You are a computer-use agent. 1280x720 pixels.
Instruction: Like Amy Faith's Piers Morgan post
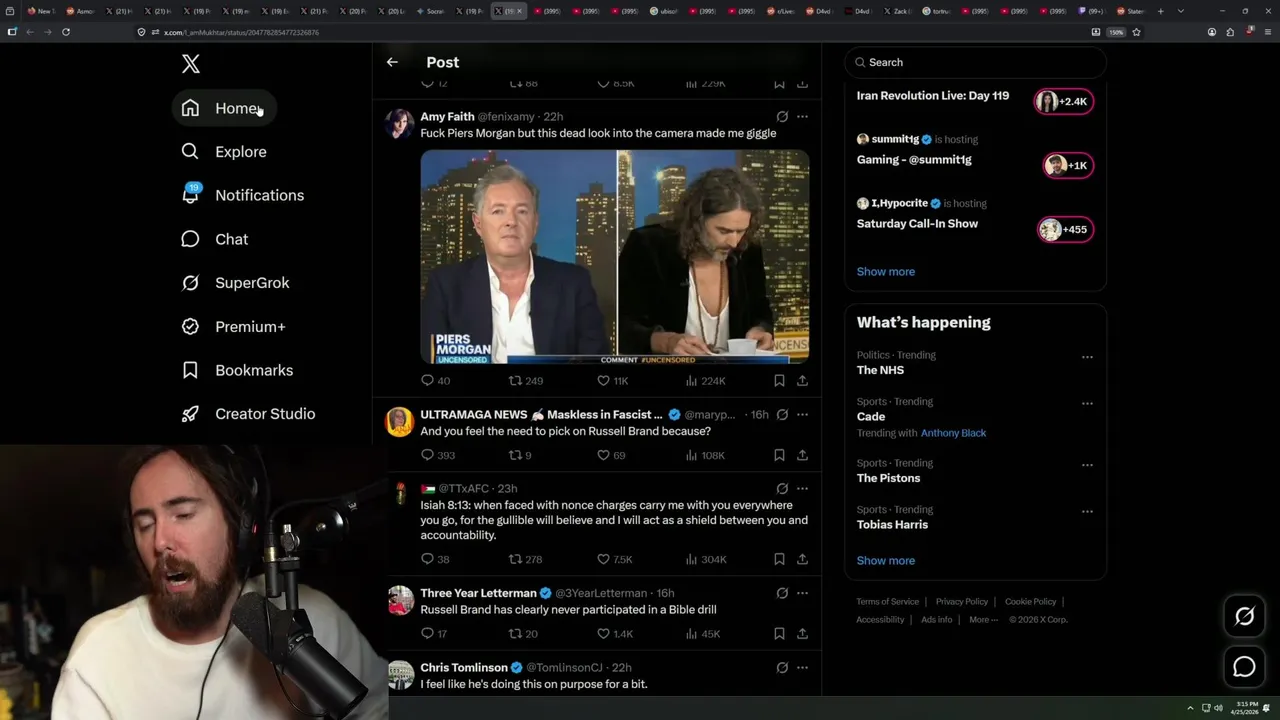[612, 381]
